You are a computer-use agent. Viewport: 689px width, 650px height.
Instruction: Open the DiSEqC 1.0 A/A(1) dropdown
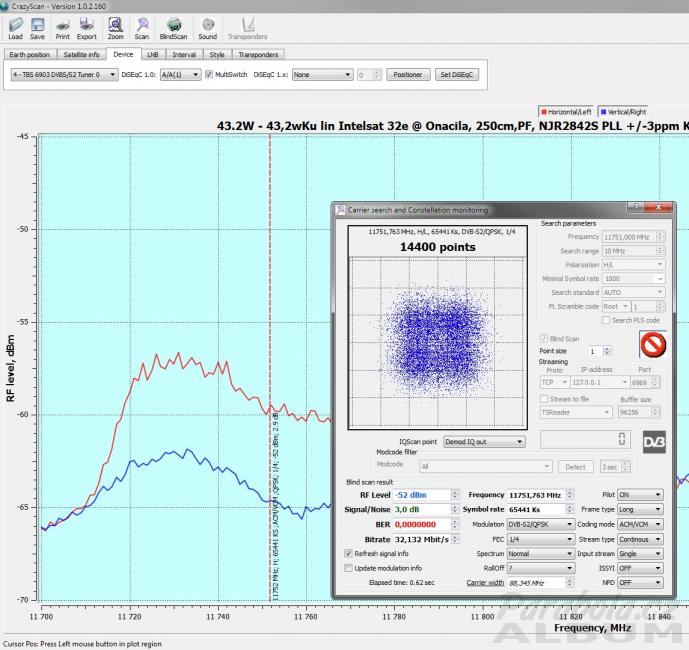[180, 75]
